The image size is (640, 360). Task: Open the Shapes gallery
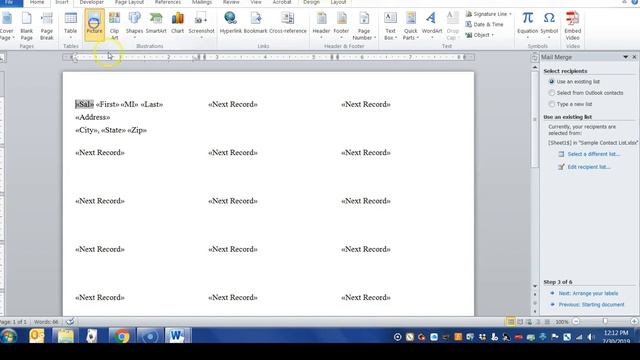(x=134, y=25)
